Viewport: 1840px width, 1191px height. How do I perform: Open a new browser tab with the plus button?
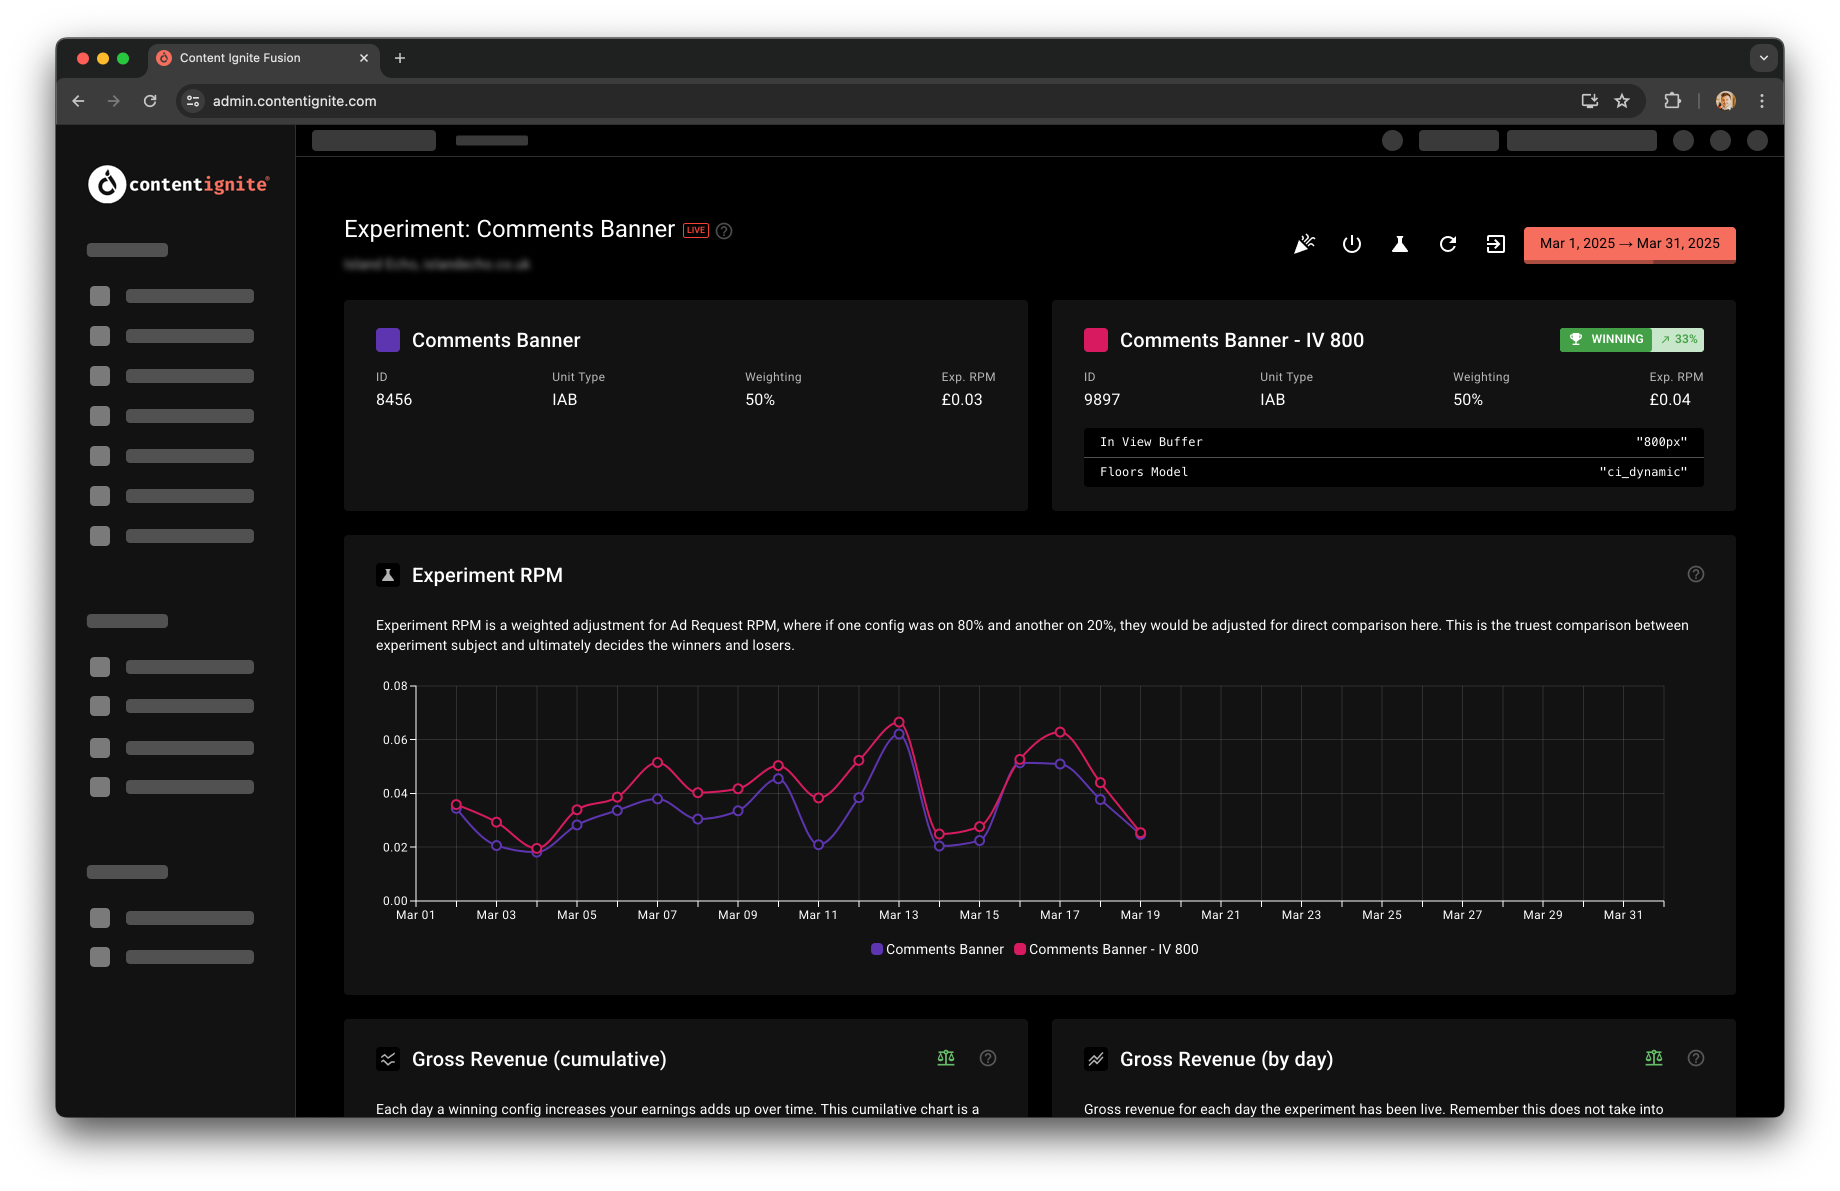400,58
